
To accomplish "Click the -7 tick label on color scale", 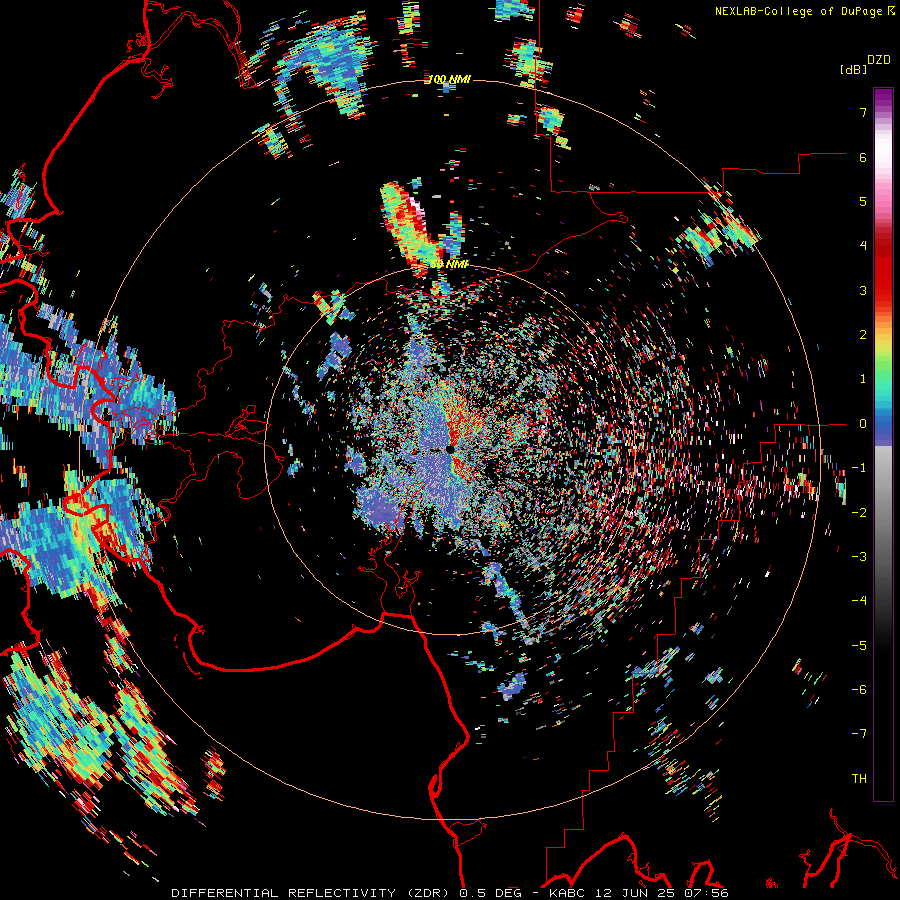I will pyautogui.click(x=859, y=734).
